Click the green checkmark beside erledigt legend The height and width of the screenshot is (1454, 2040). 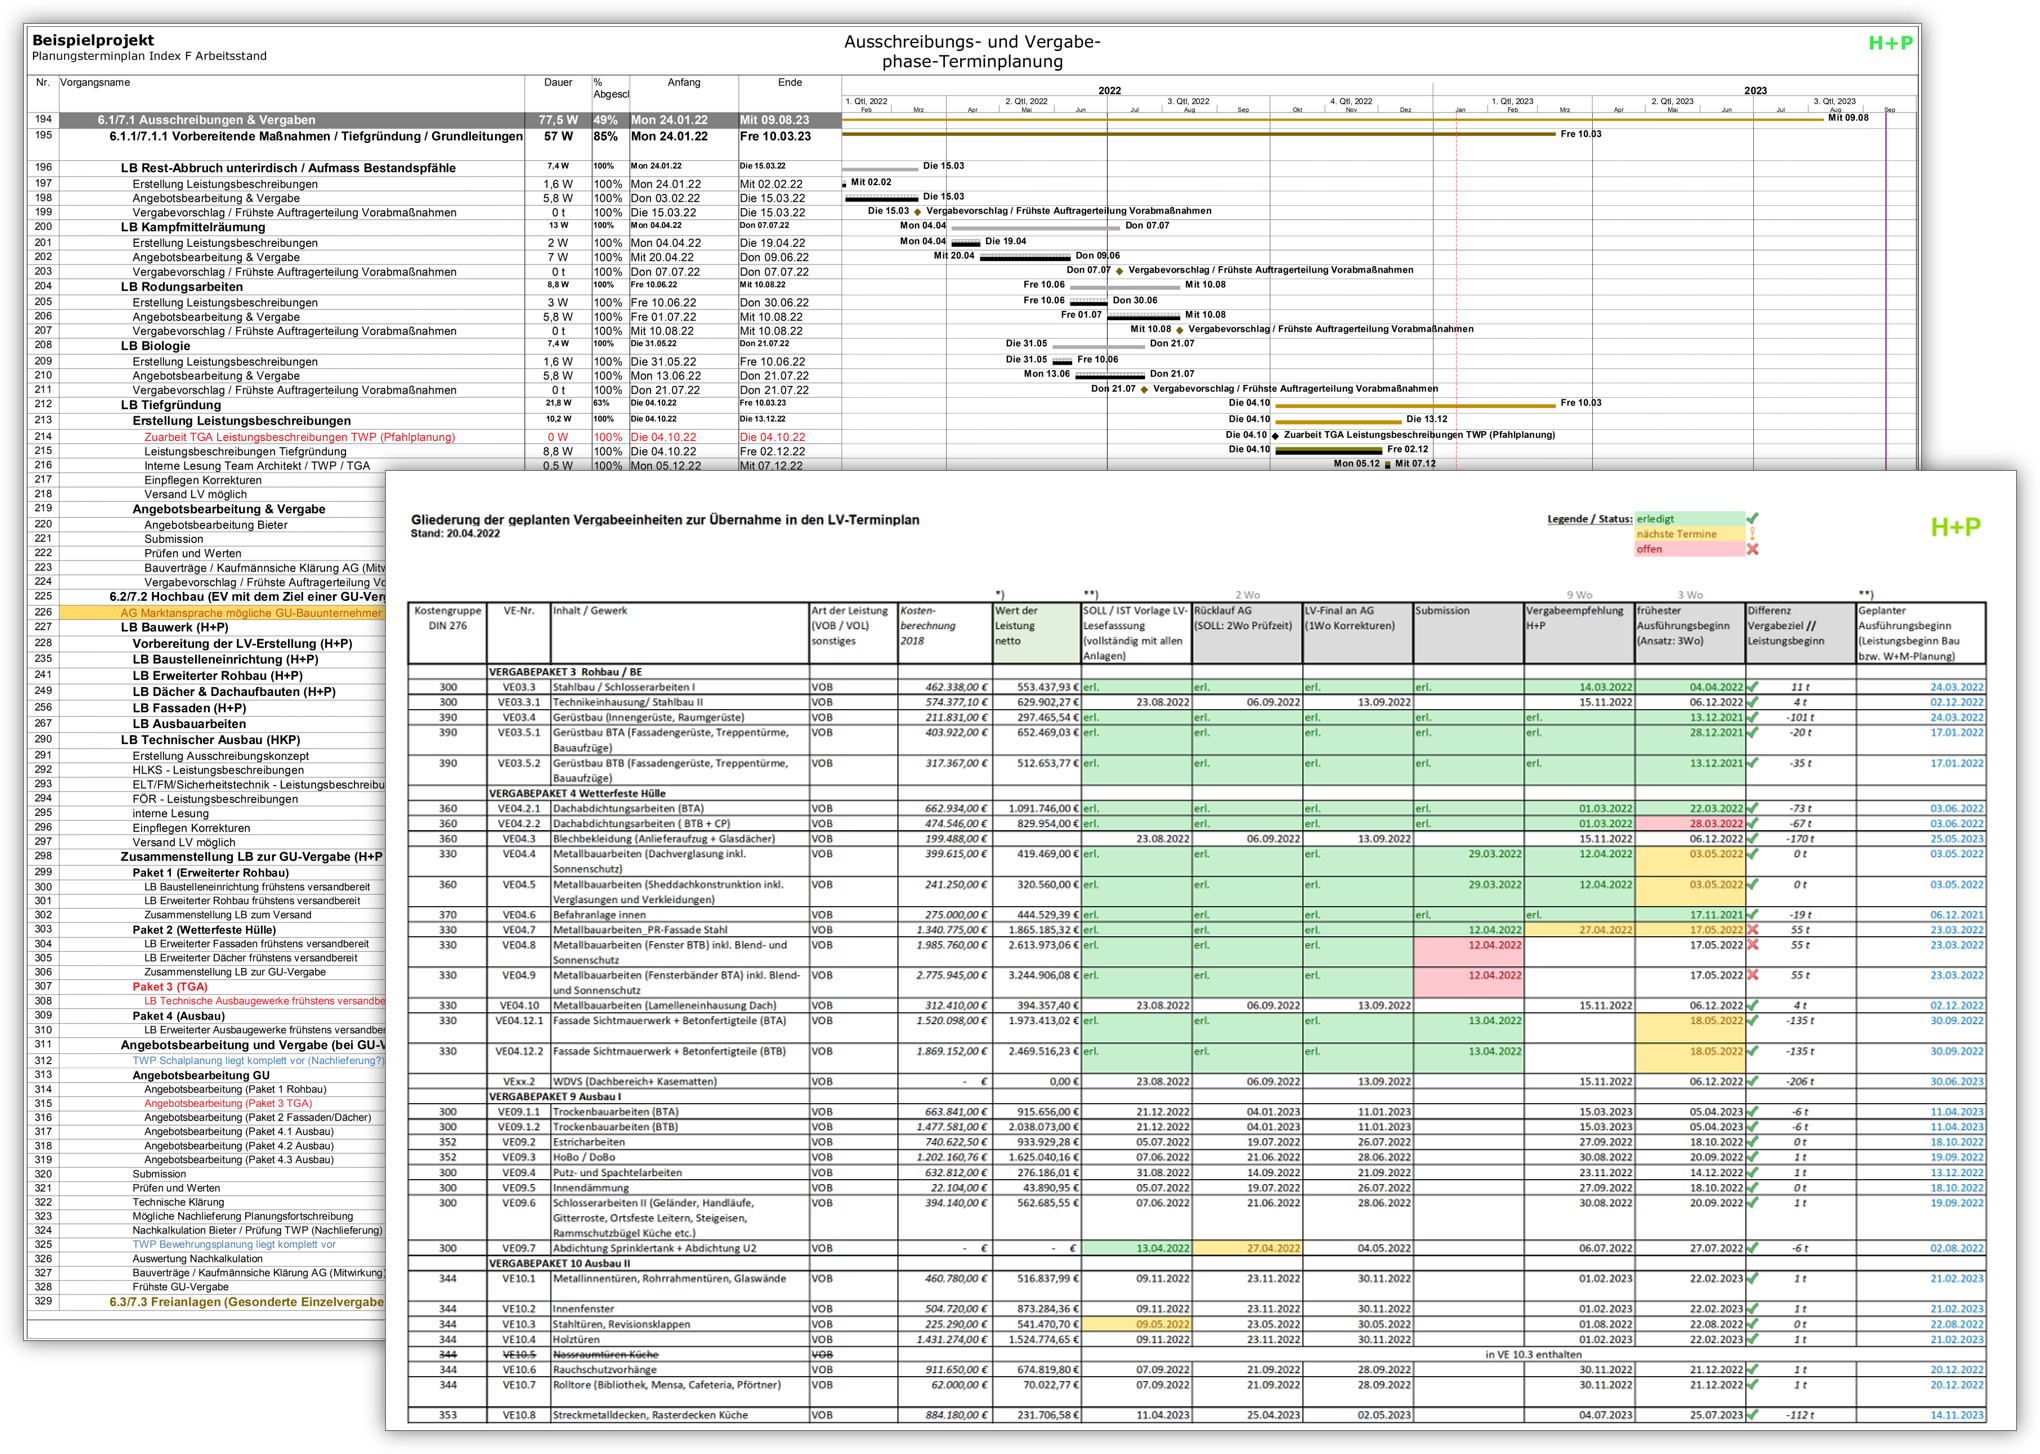point(1752,518)
